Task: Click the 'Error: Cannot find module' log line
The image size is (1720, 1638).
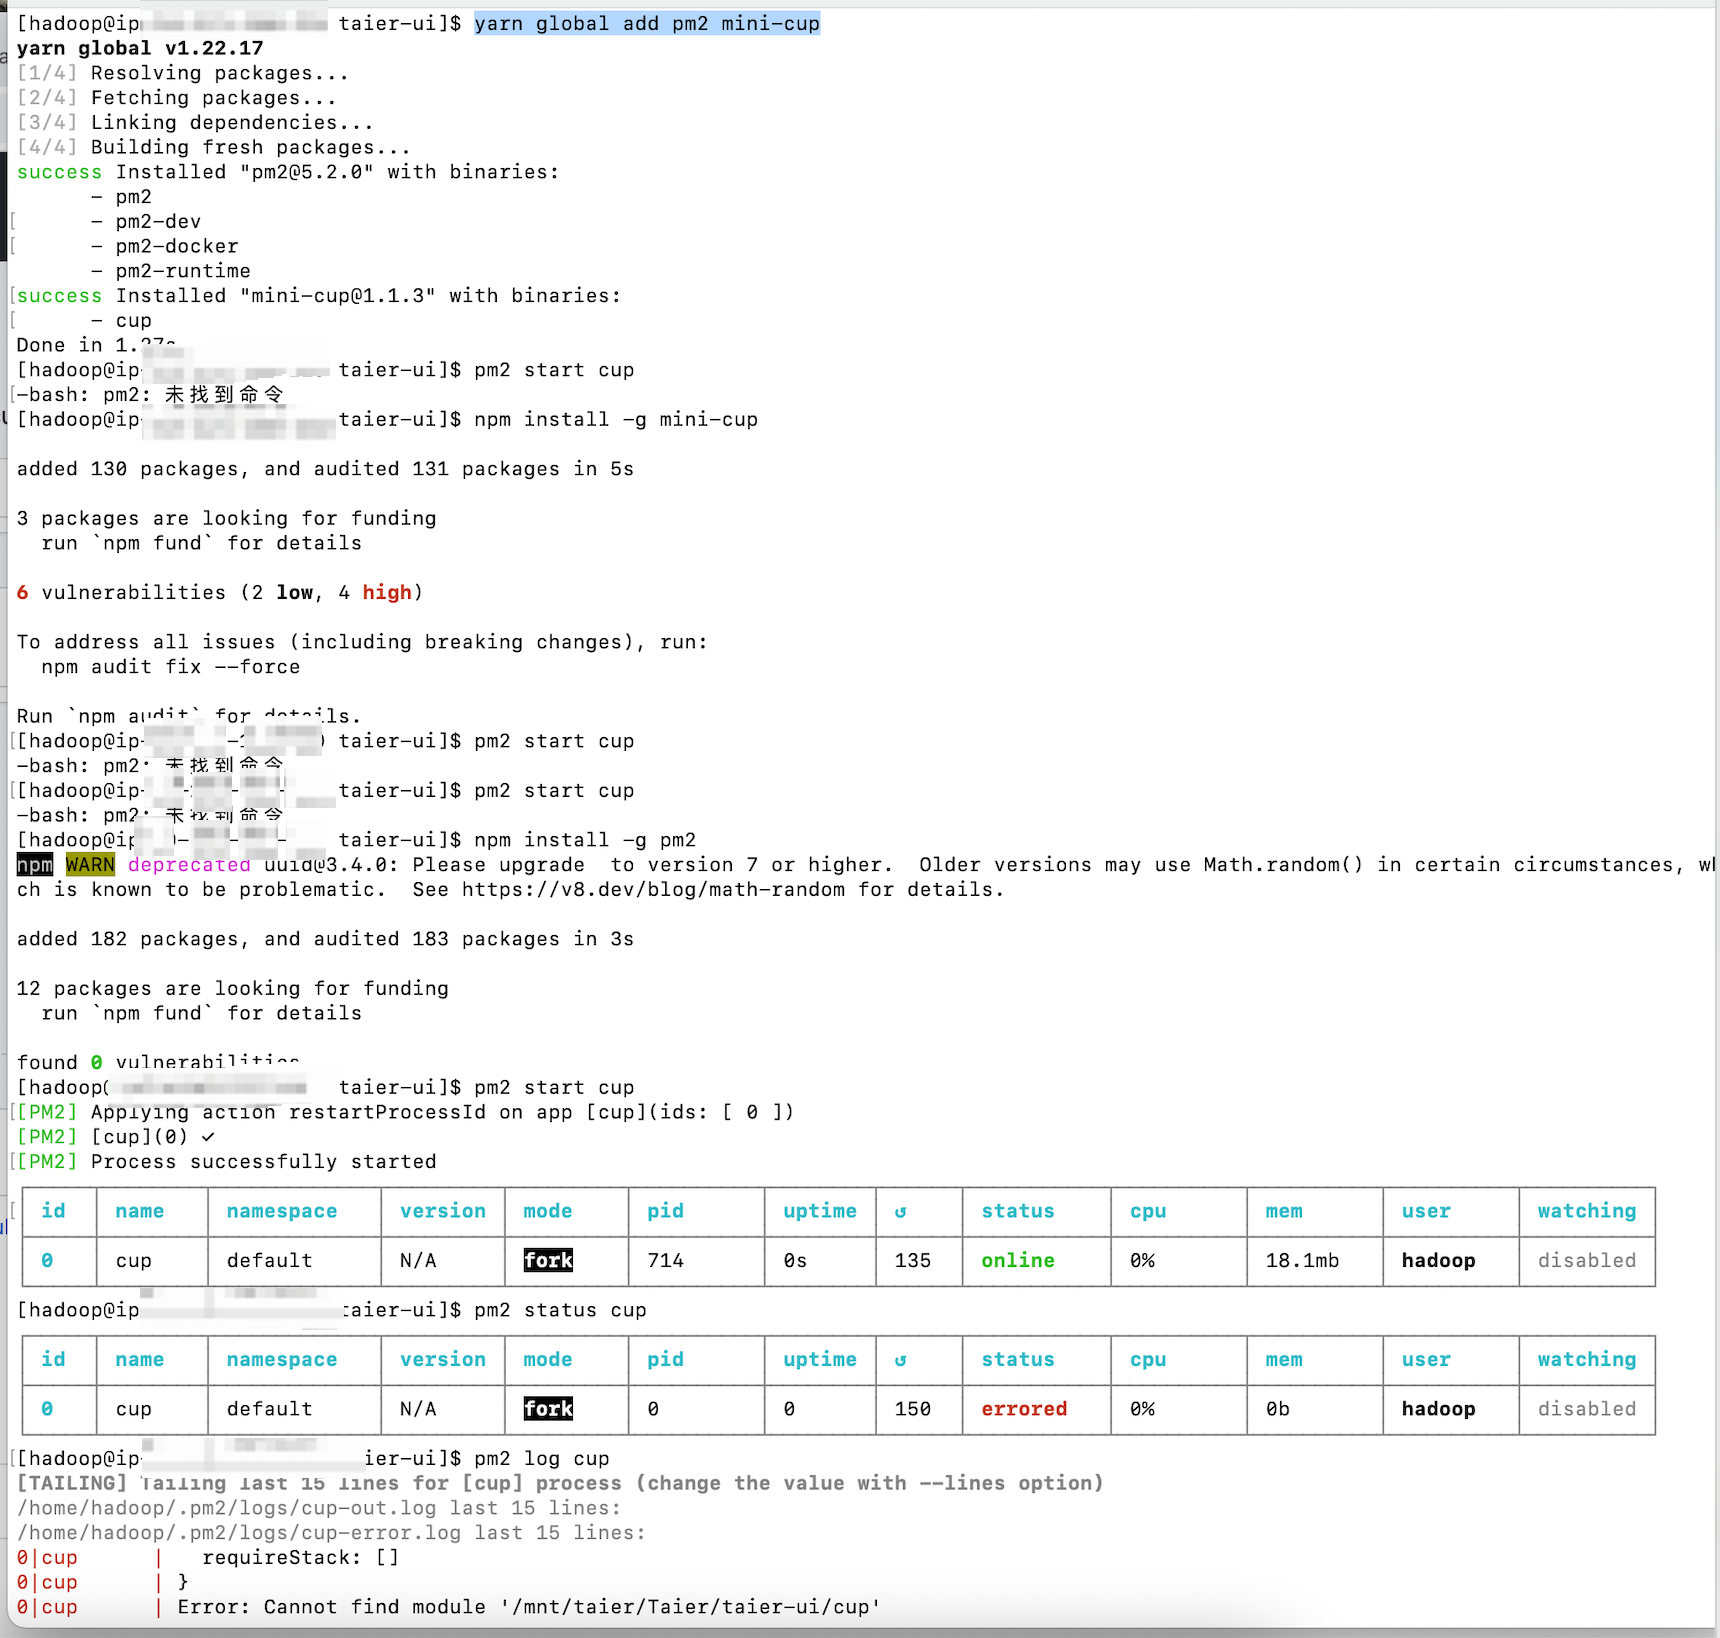Action: coord(529,1607)
